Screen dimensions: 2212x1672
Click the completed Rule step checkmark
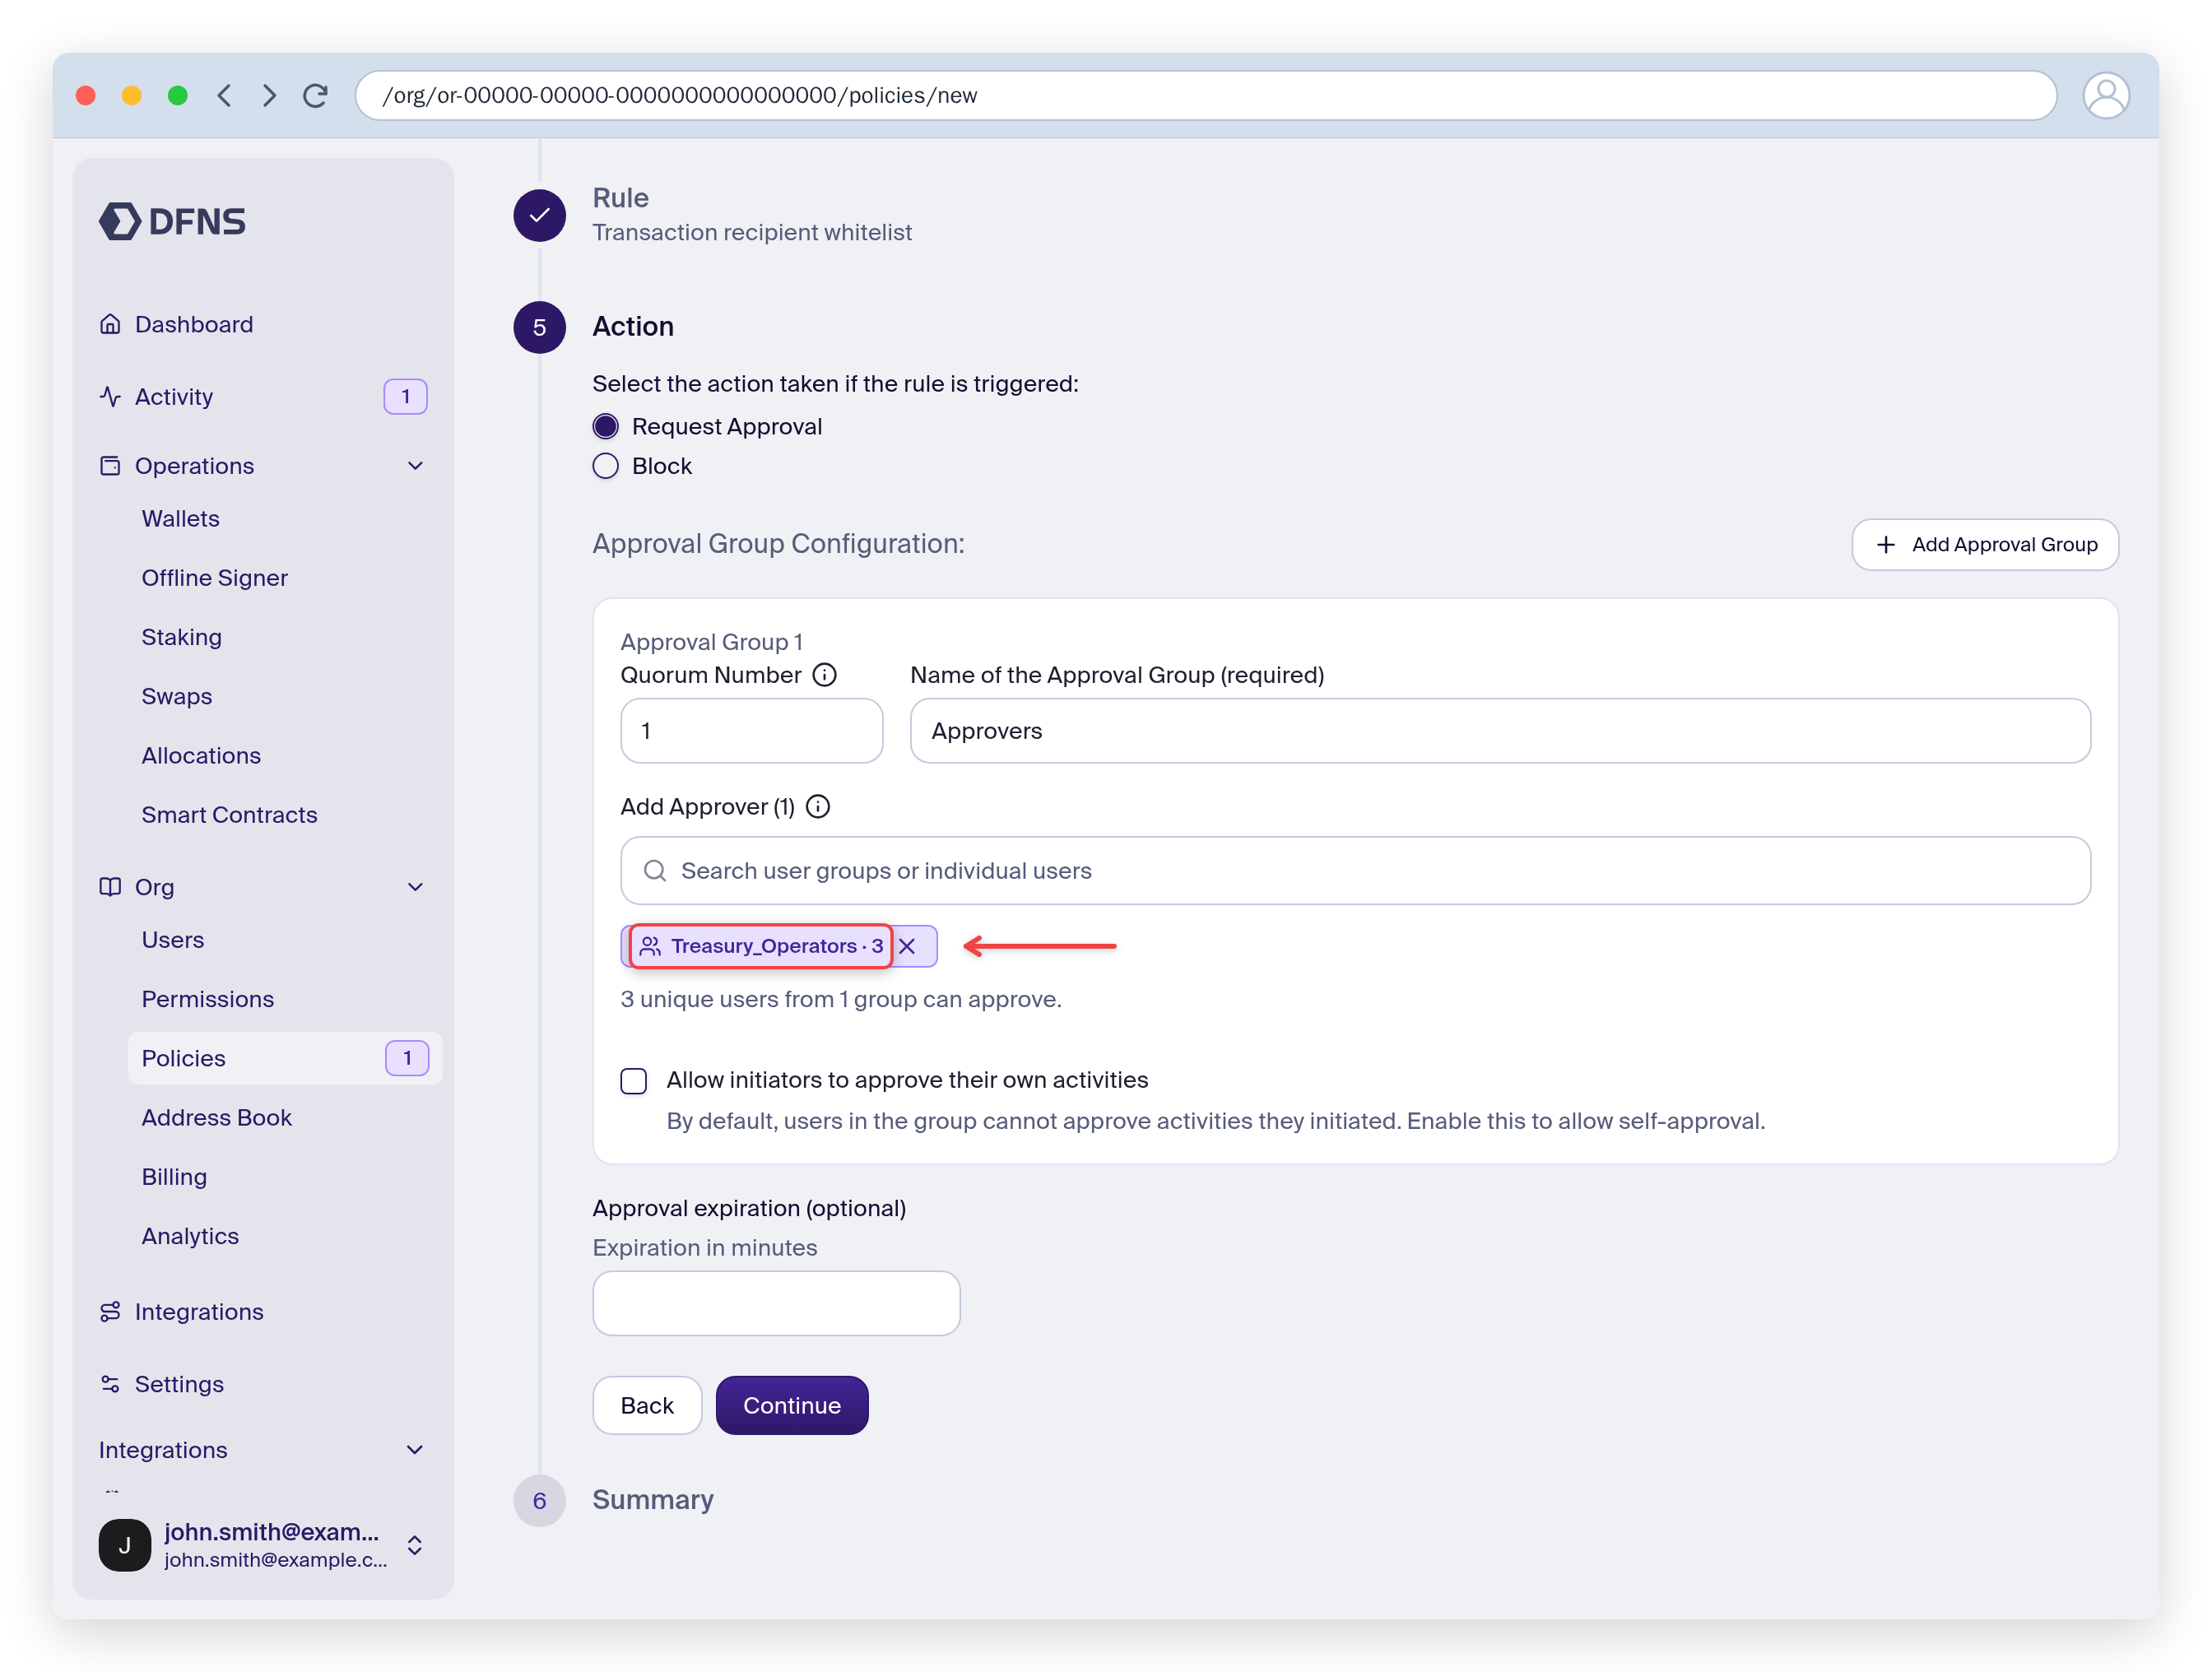tap(540, 215)
